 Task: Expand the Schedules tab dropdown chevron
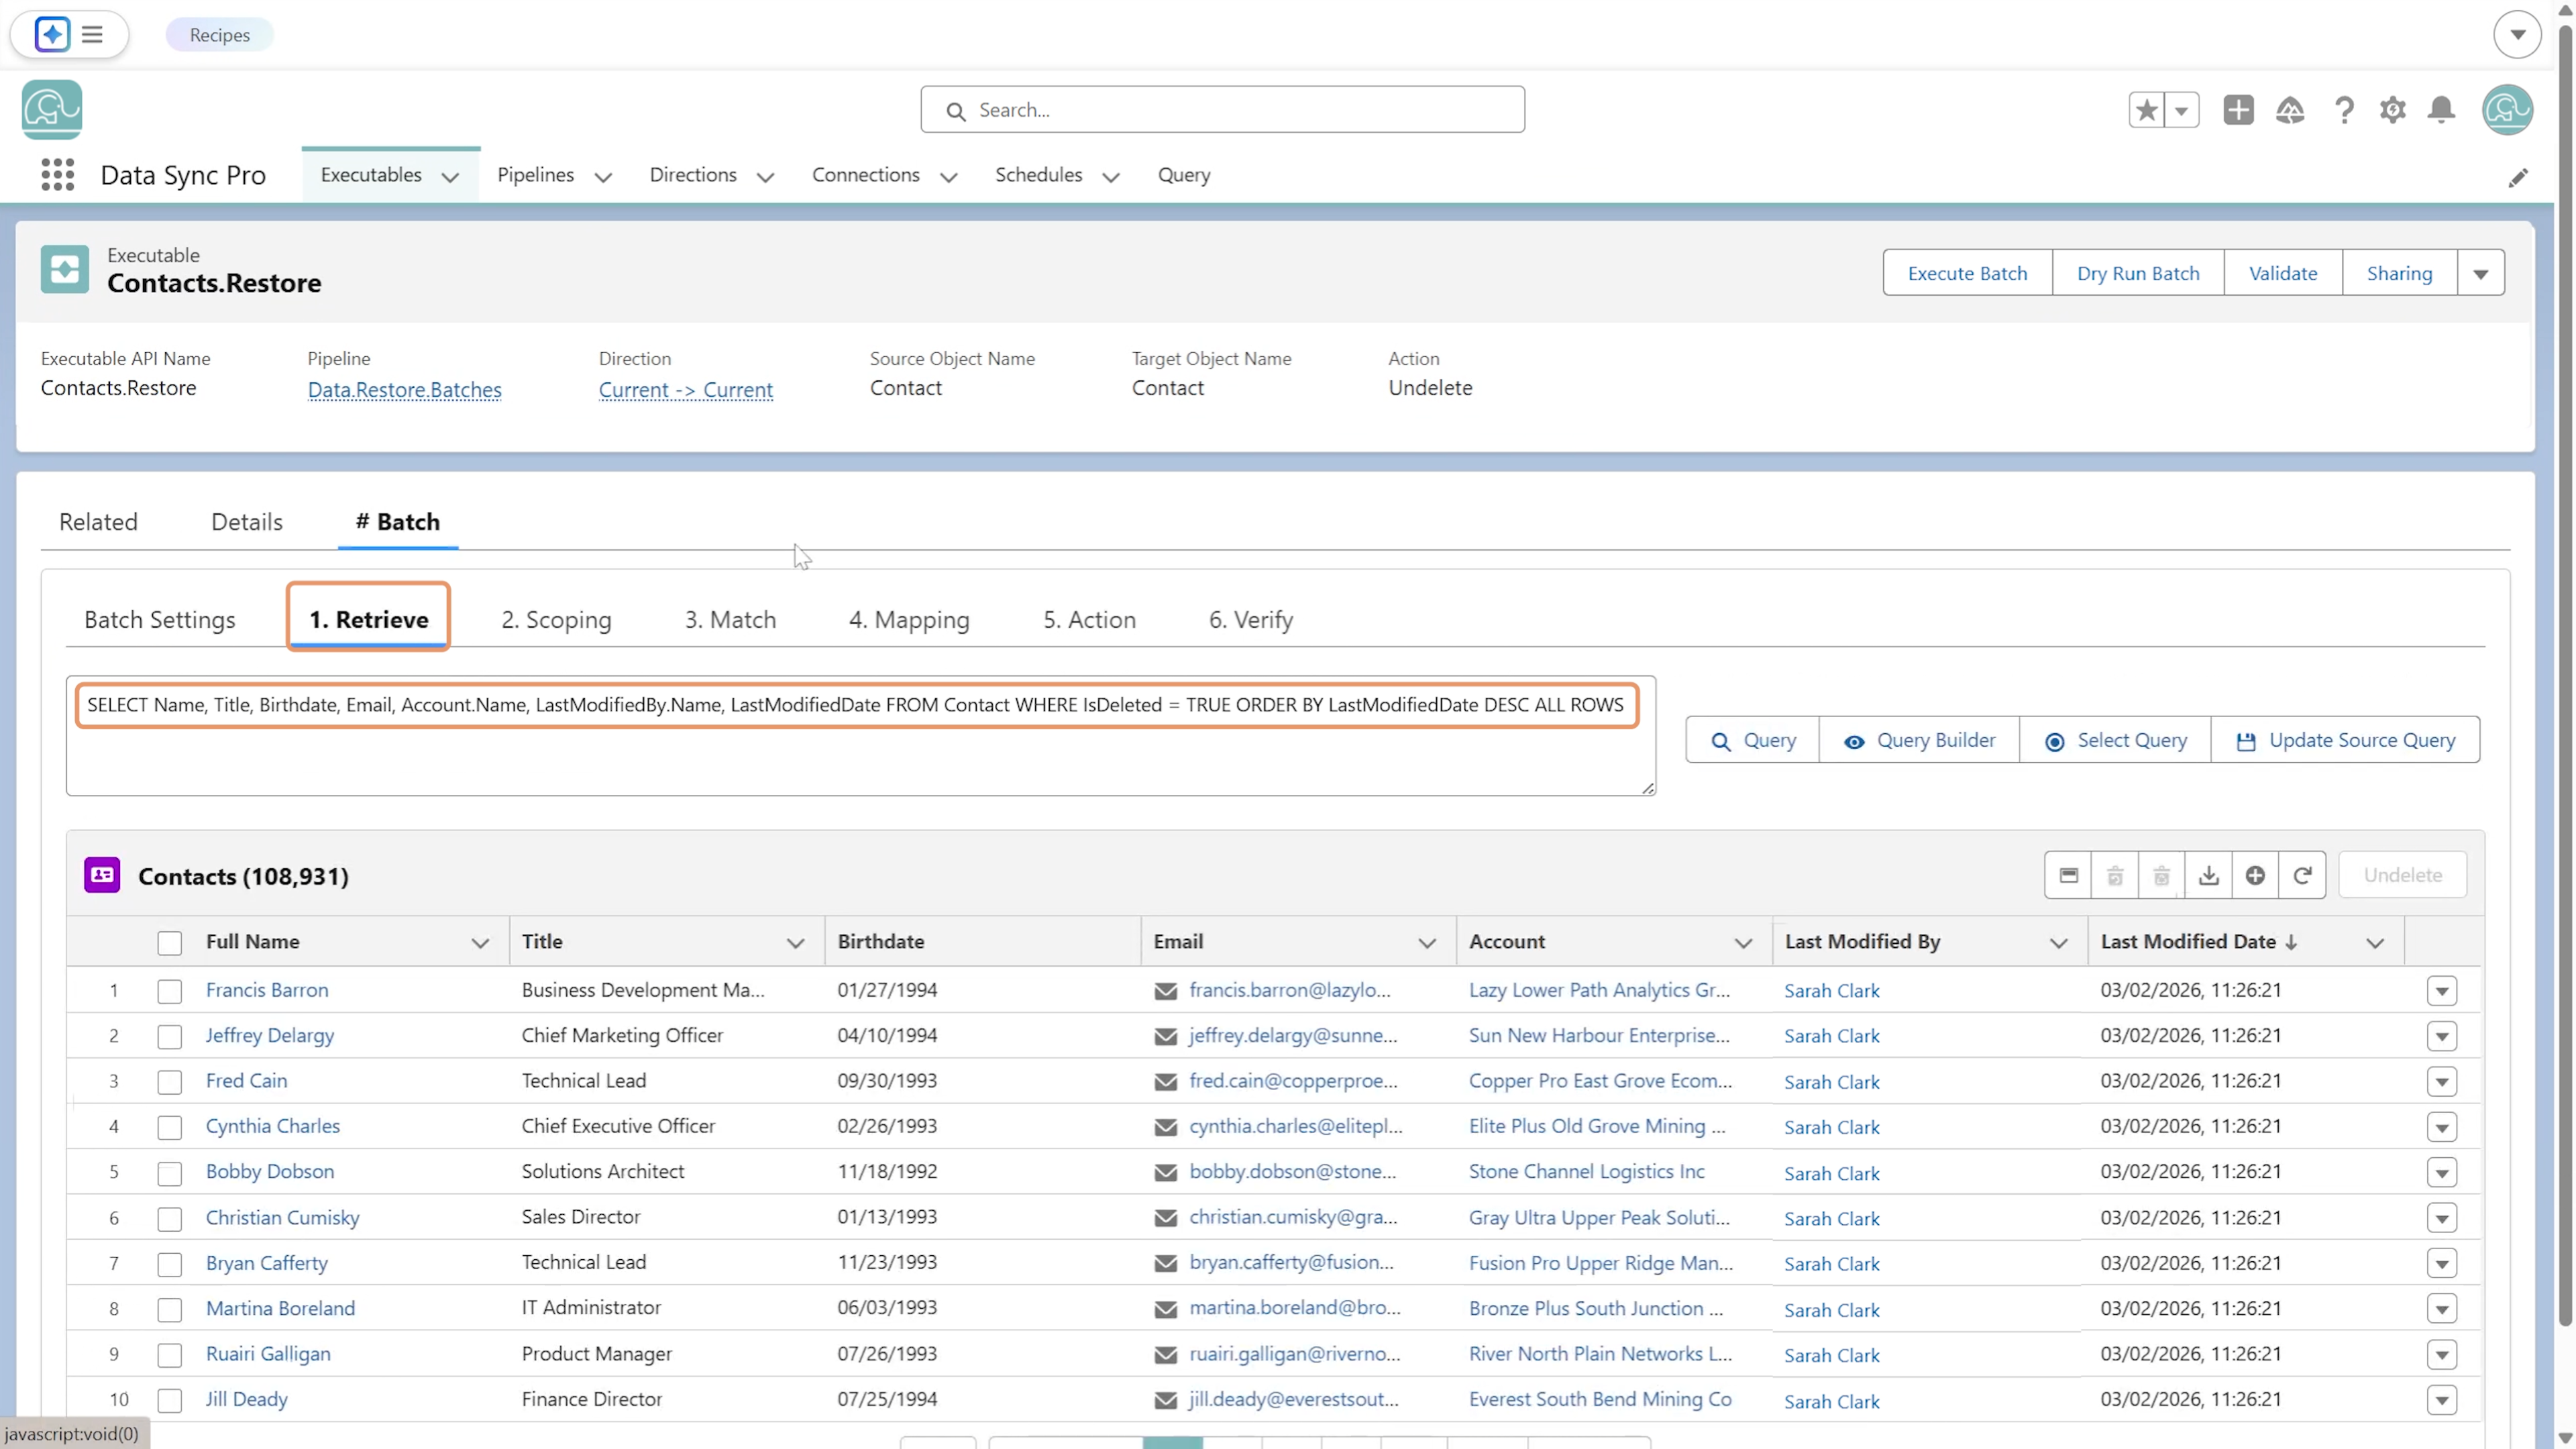coord(1110,177)
